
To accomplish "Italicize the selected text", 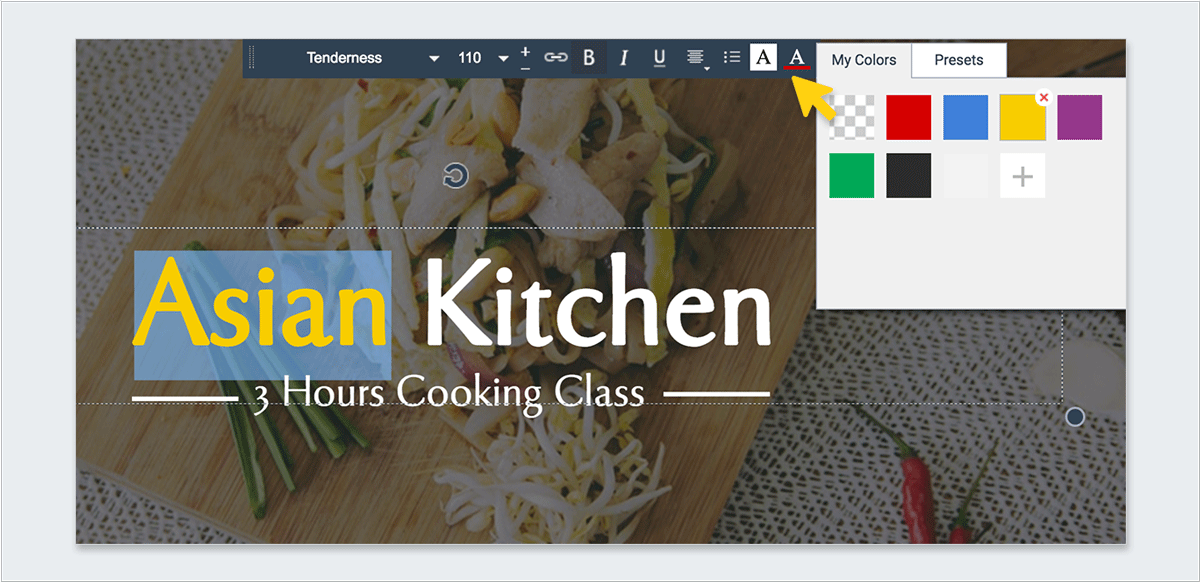I will pos(622,57).
